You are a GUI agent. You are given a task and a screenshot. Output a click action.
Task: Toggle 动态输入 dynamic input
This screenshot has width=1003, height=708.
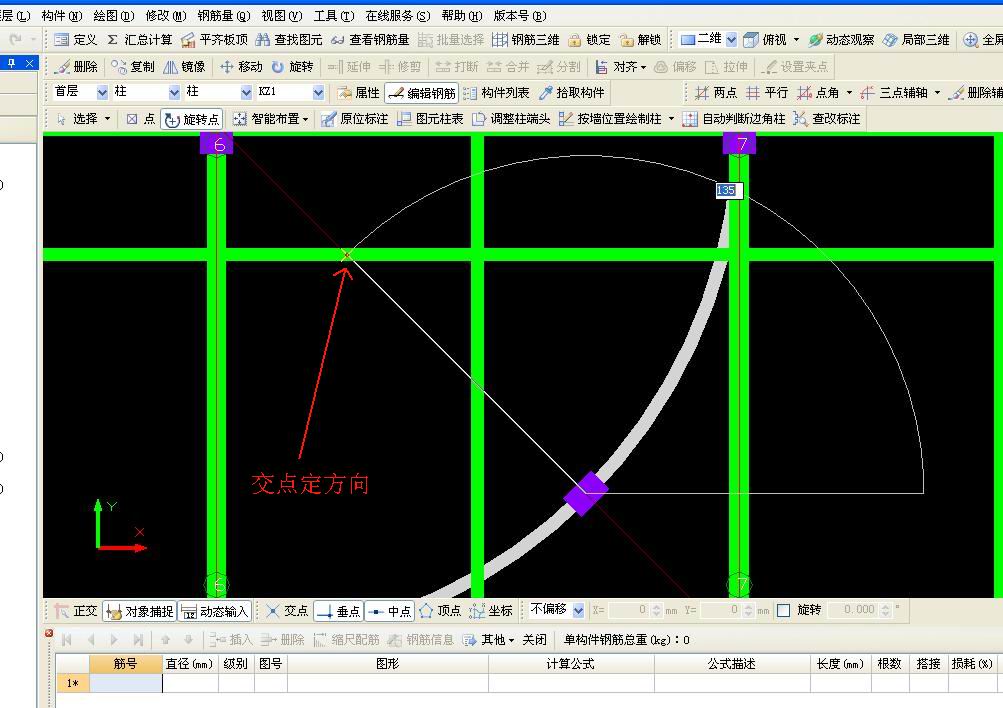[214, 611]
